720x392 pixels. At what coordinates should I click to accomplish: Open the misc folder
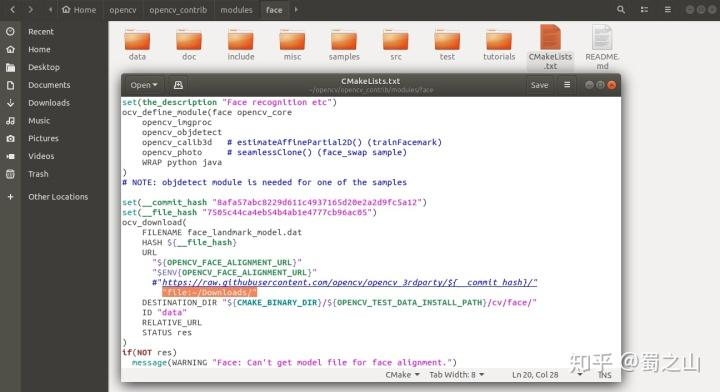tap(292, 45)
